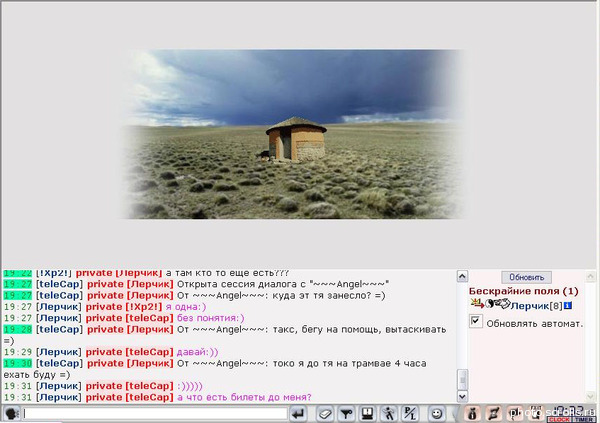The image size is (600, 423).
Task: Click the hut landscape image
Action: 295,134
